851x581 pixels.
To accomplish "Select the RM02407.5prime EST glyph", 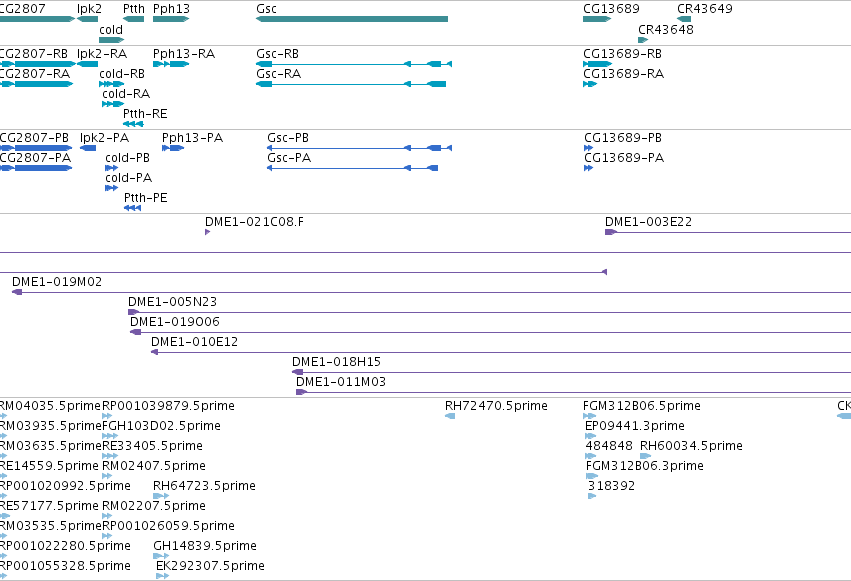I will 107,476.
